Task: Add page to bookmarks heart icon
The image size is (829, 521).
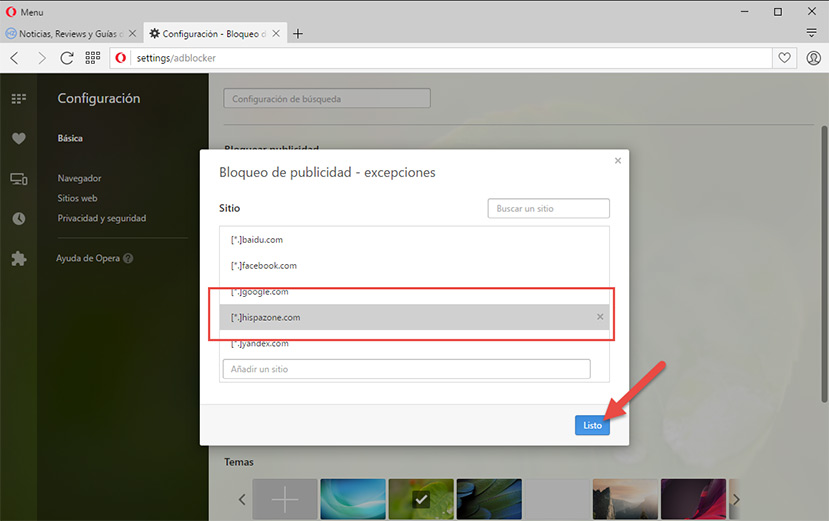Action: [x=785, y=58]
